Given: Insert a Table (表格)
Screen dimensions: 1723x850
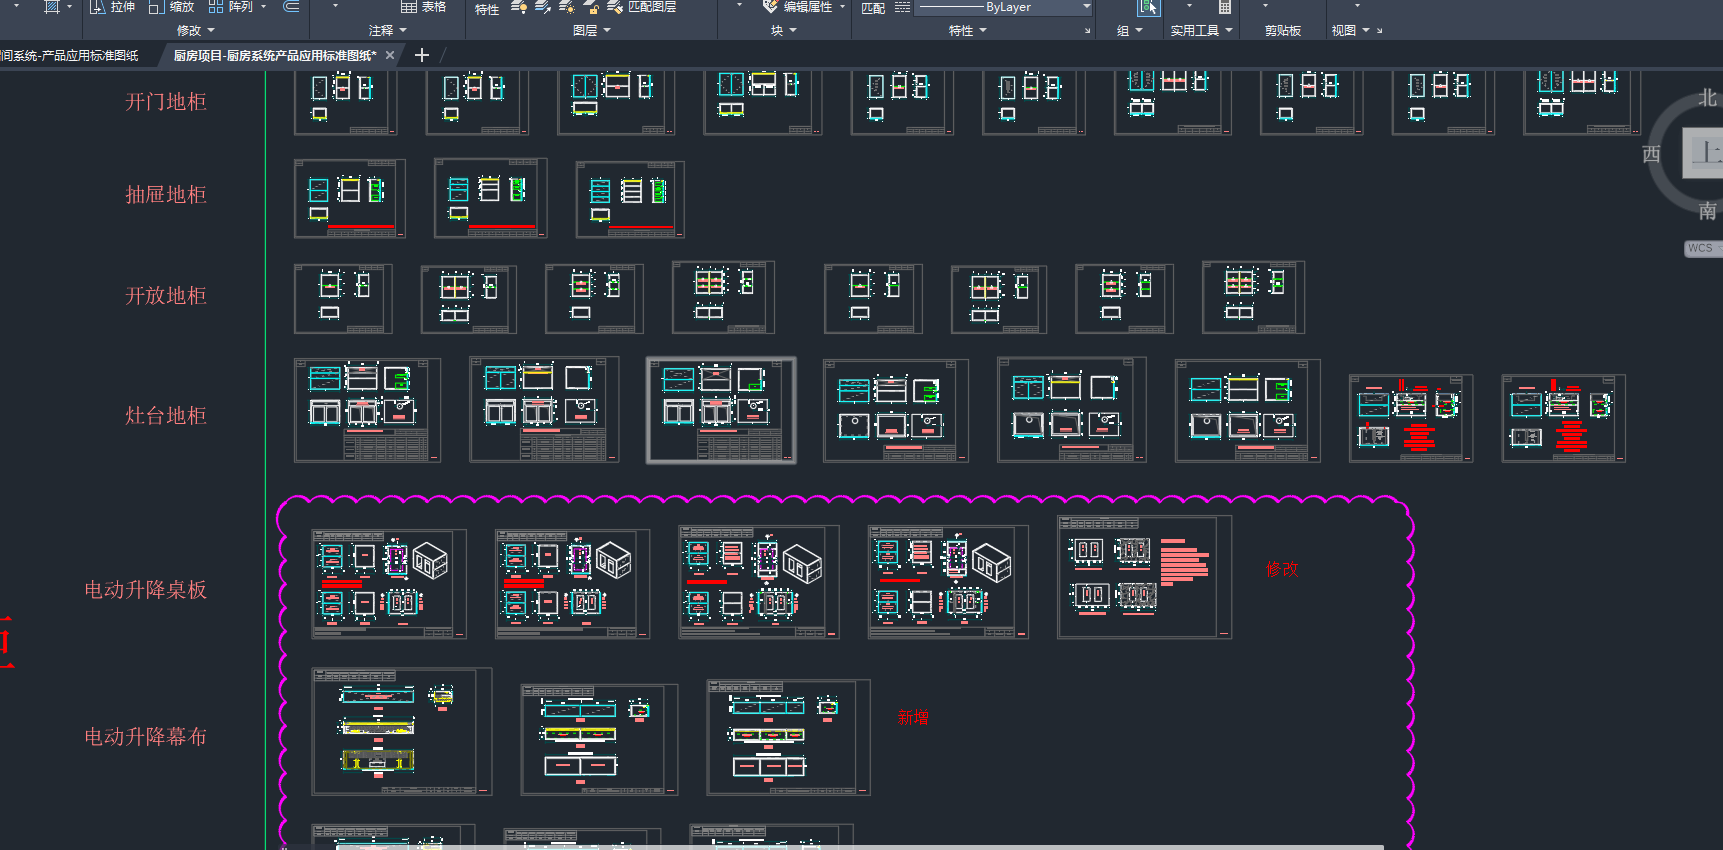Looking at the screenshot, I should 423,7.
